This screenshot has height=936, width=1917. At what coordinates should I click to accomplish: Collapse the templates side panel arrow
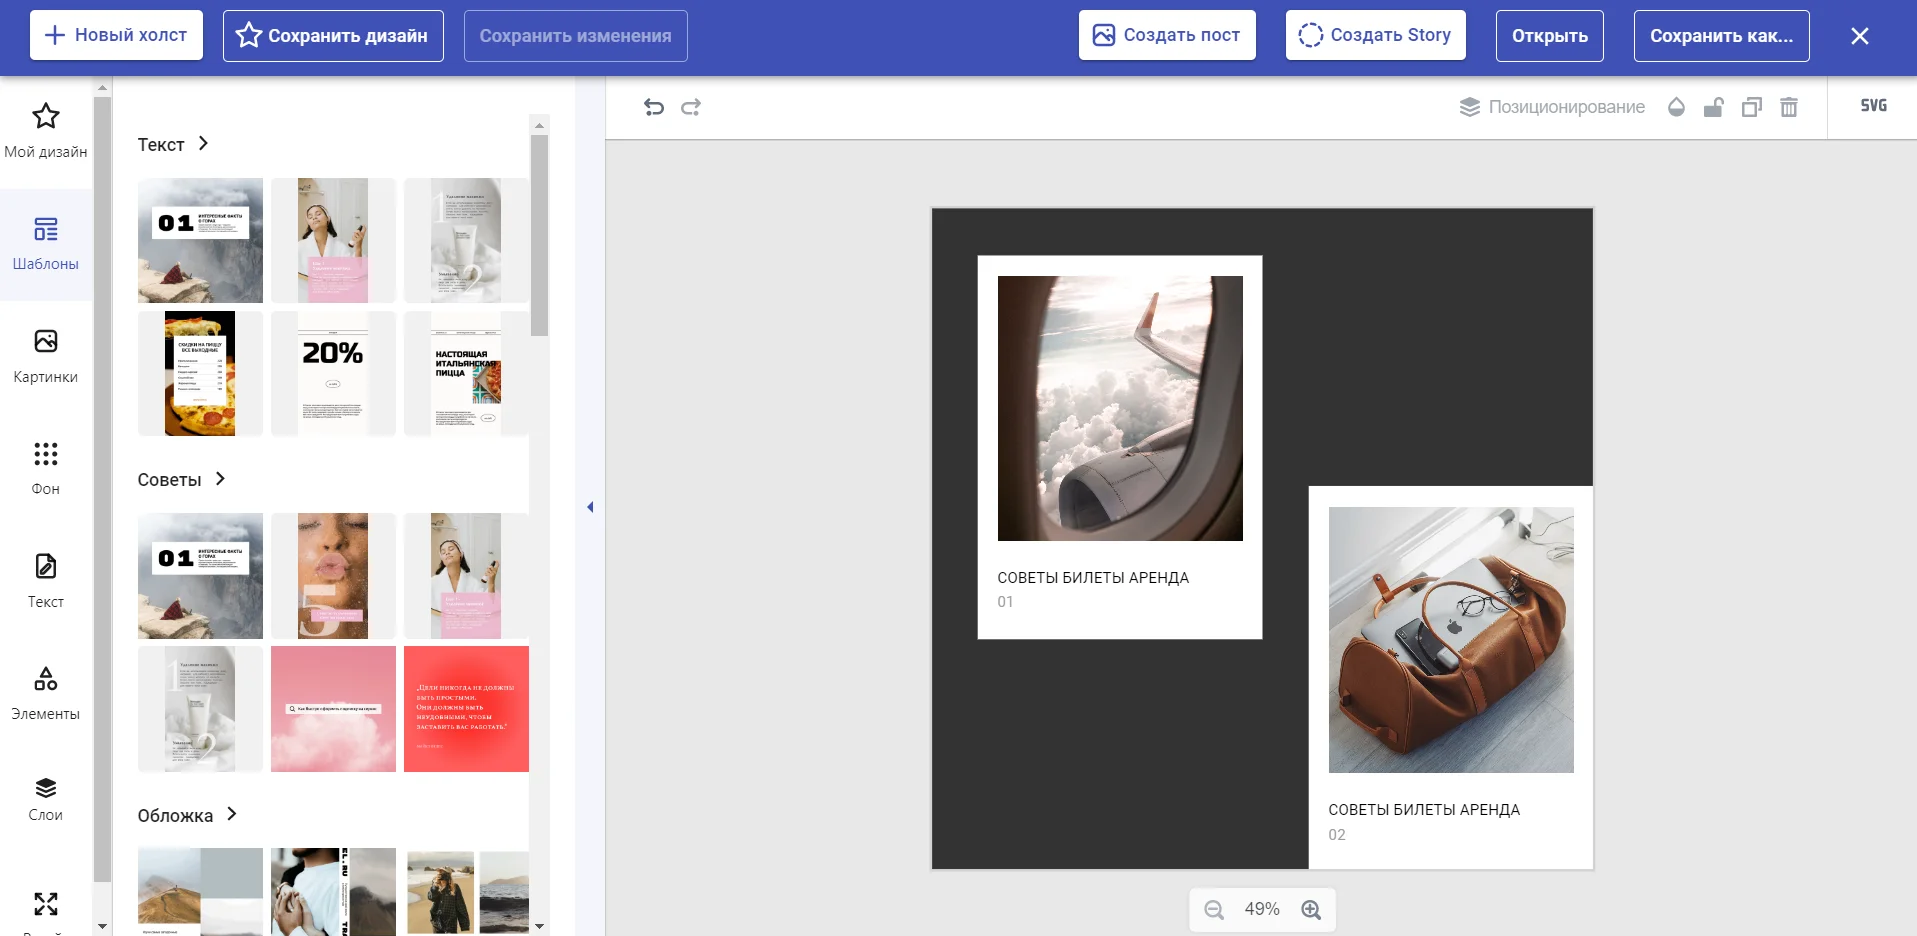590,507
